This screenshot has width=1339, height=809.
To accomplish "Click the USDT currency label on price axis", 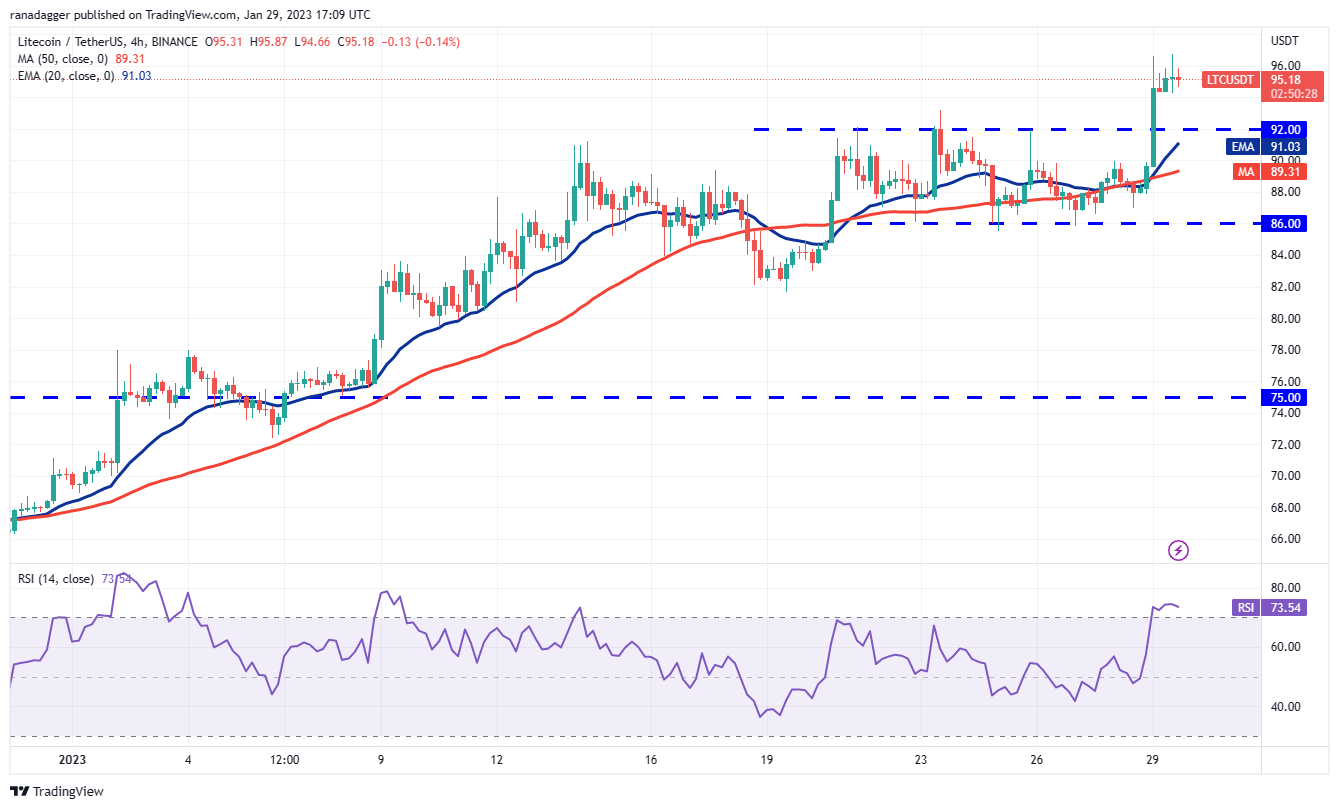I will click(1286, 41).
